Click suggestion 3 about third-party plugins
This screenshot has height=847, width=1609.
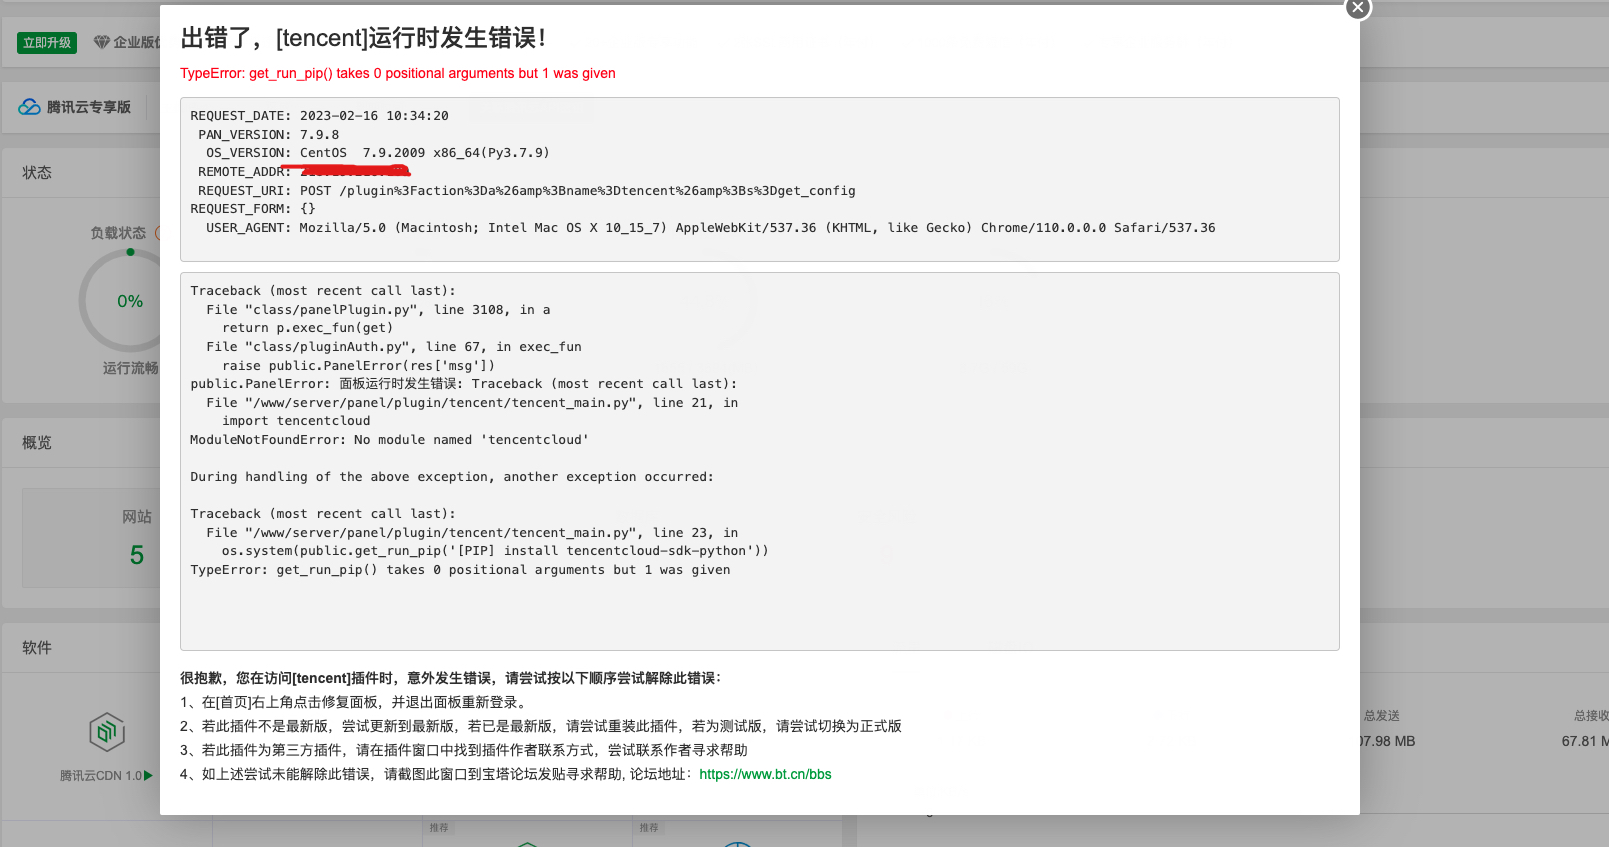tap(464, 750)
